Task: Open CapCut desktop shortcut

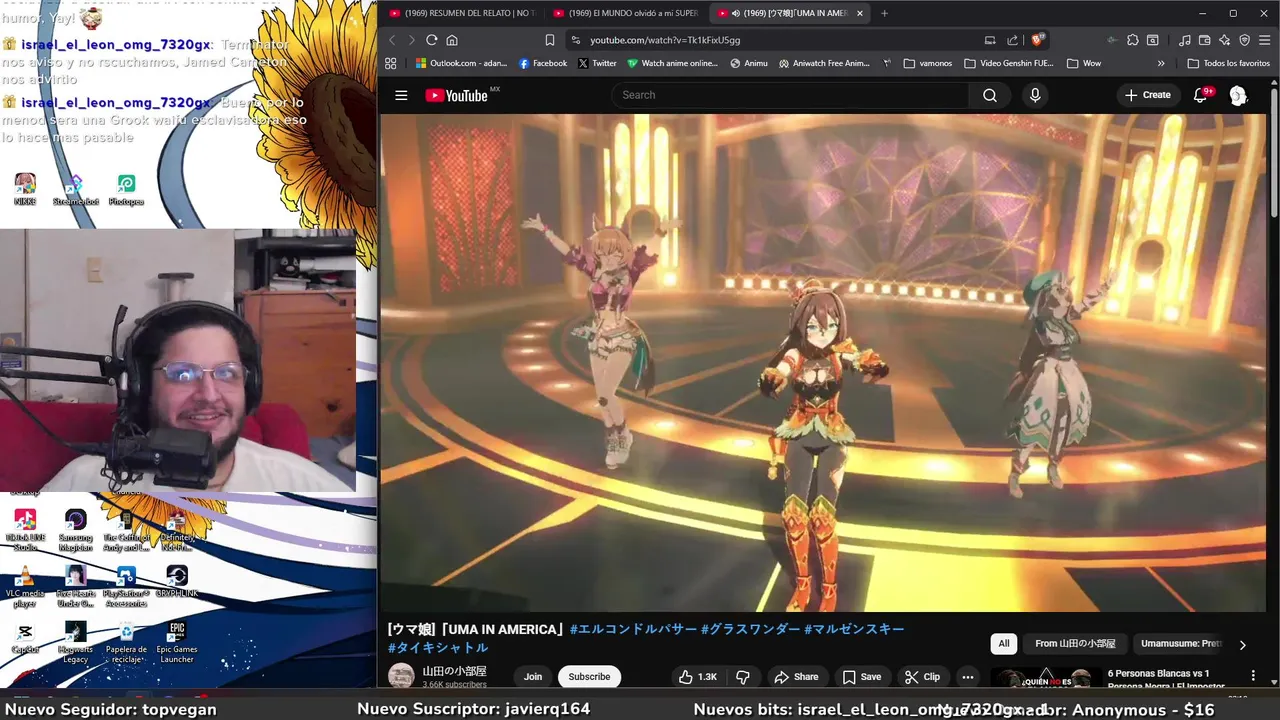Action: click(x=25, y=637)
